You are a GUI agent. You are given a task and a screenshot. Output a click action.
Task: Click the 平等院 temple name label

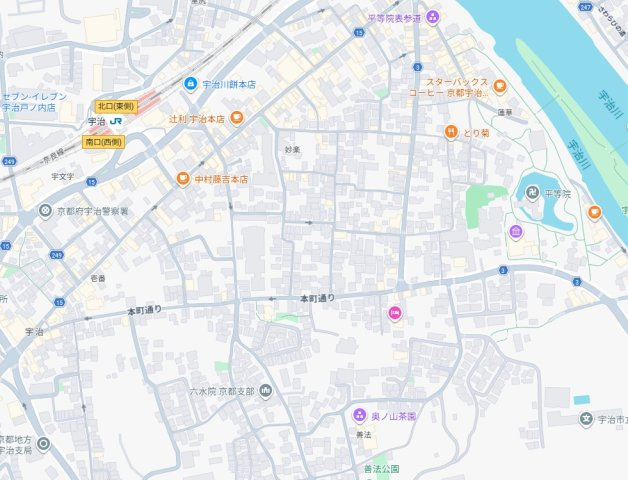point(558,194)
